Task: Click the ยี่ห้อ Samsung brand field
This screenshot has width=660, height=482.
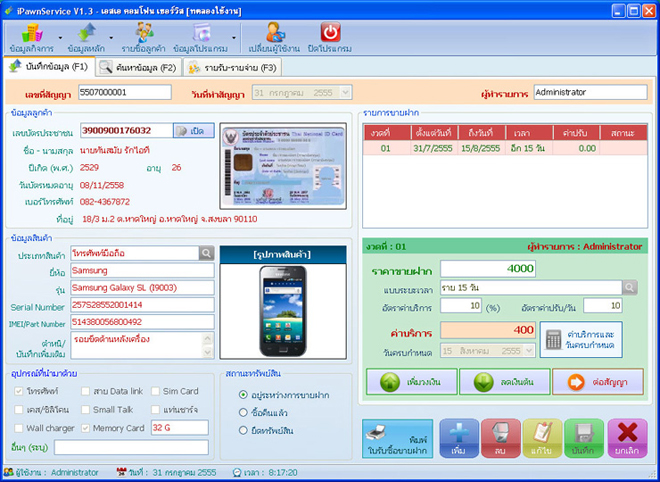Action: coord(142,270)
